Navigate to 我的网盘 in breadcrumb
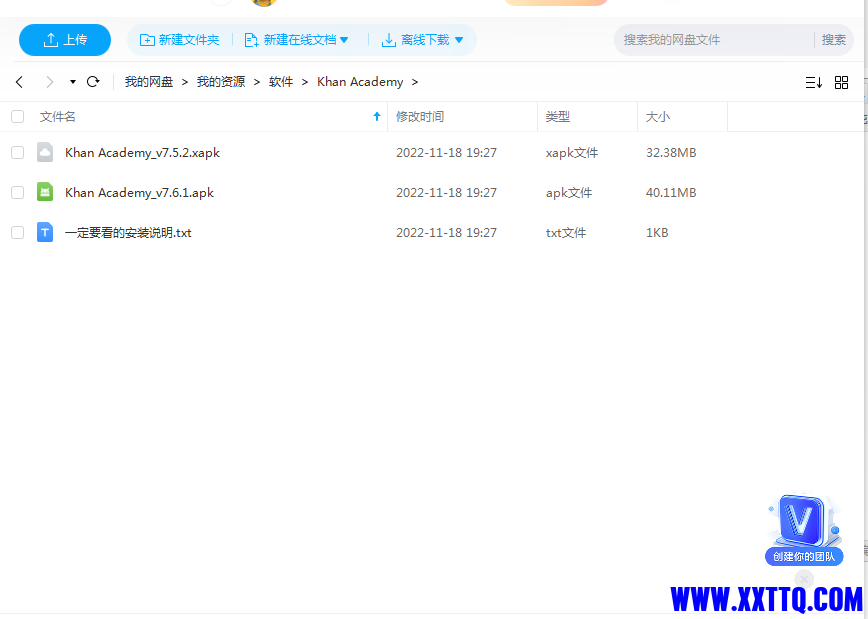Screen dimensions: 868x619 point(149,82)
